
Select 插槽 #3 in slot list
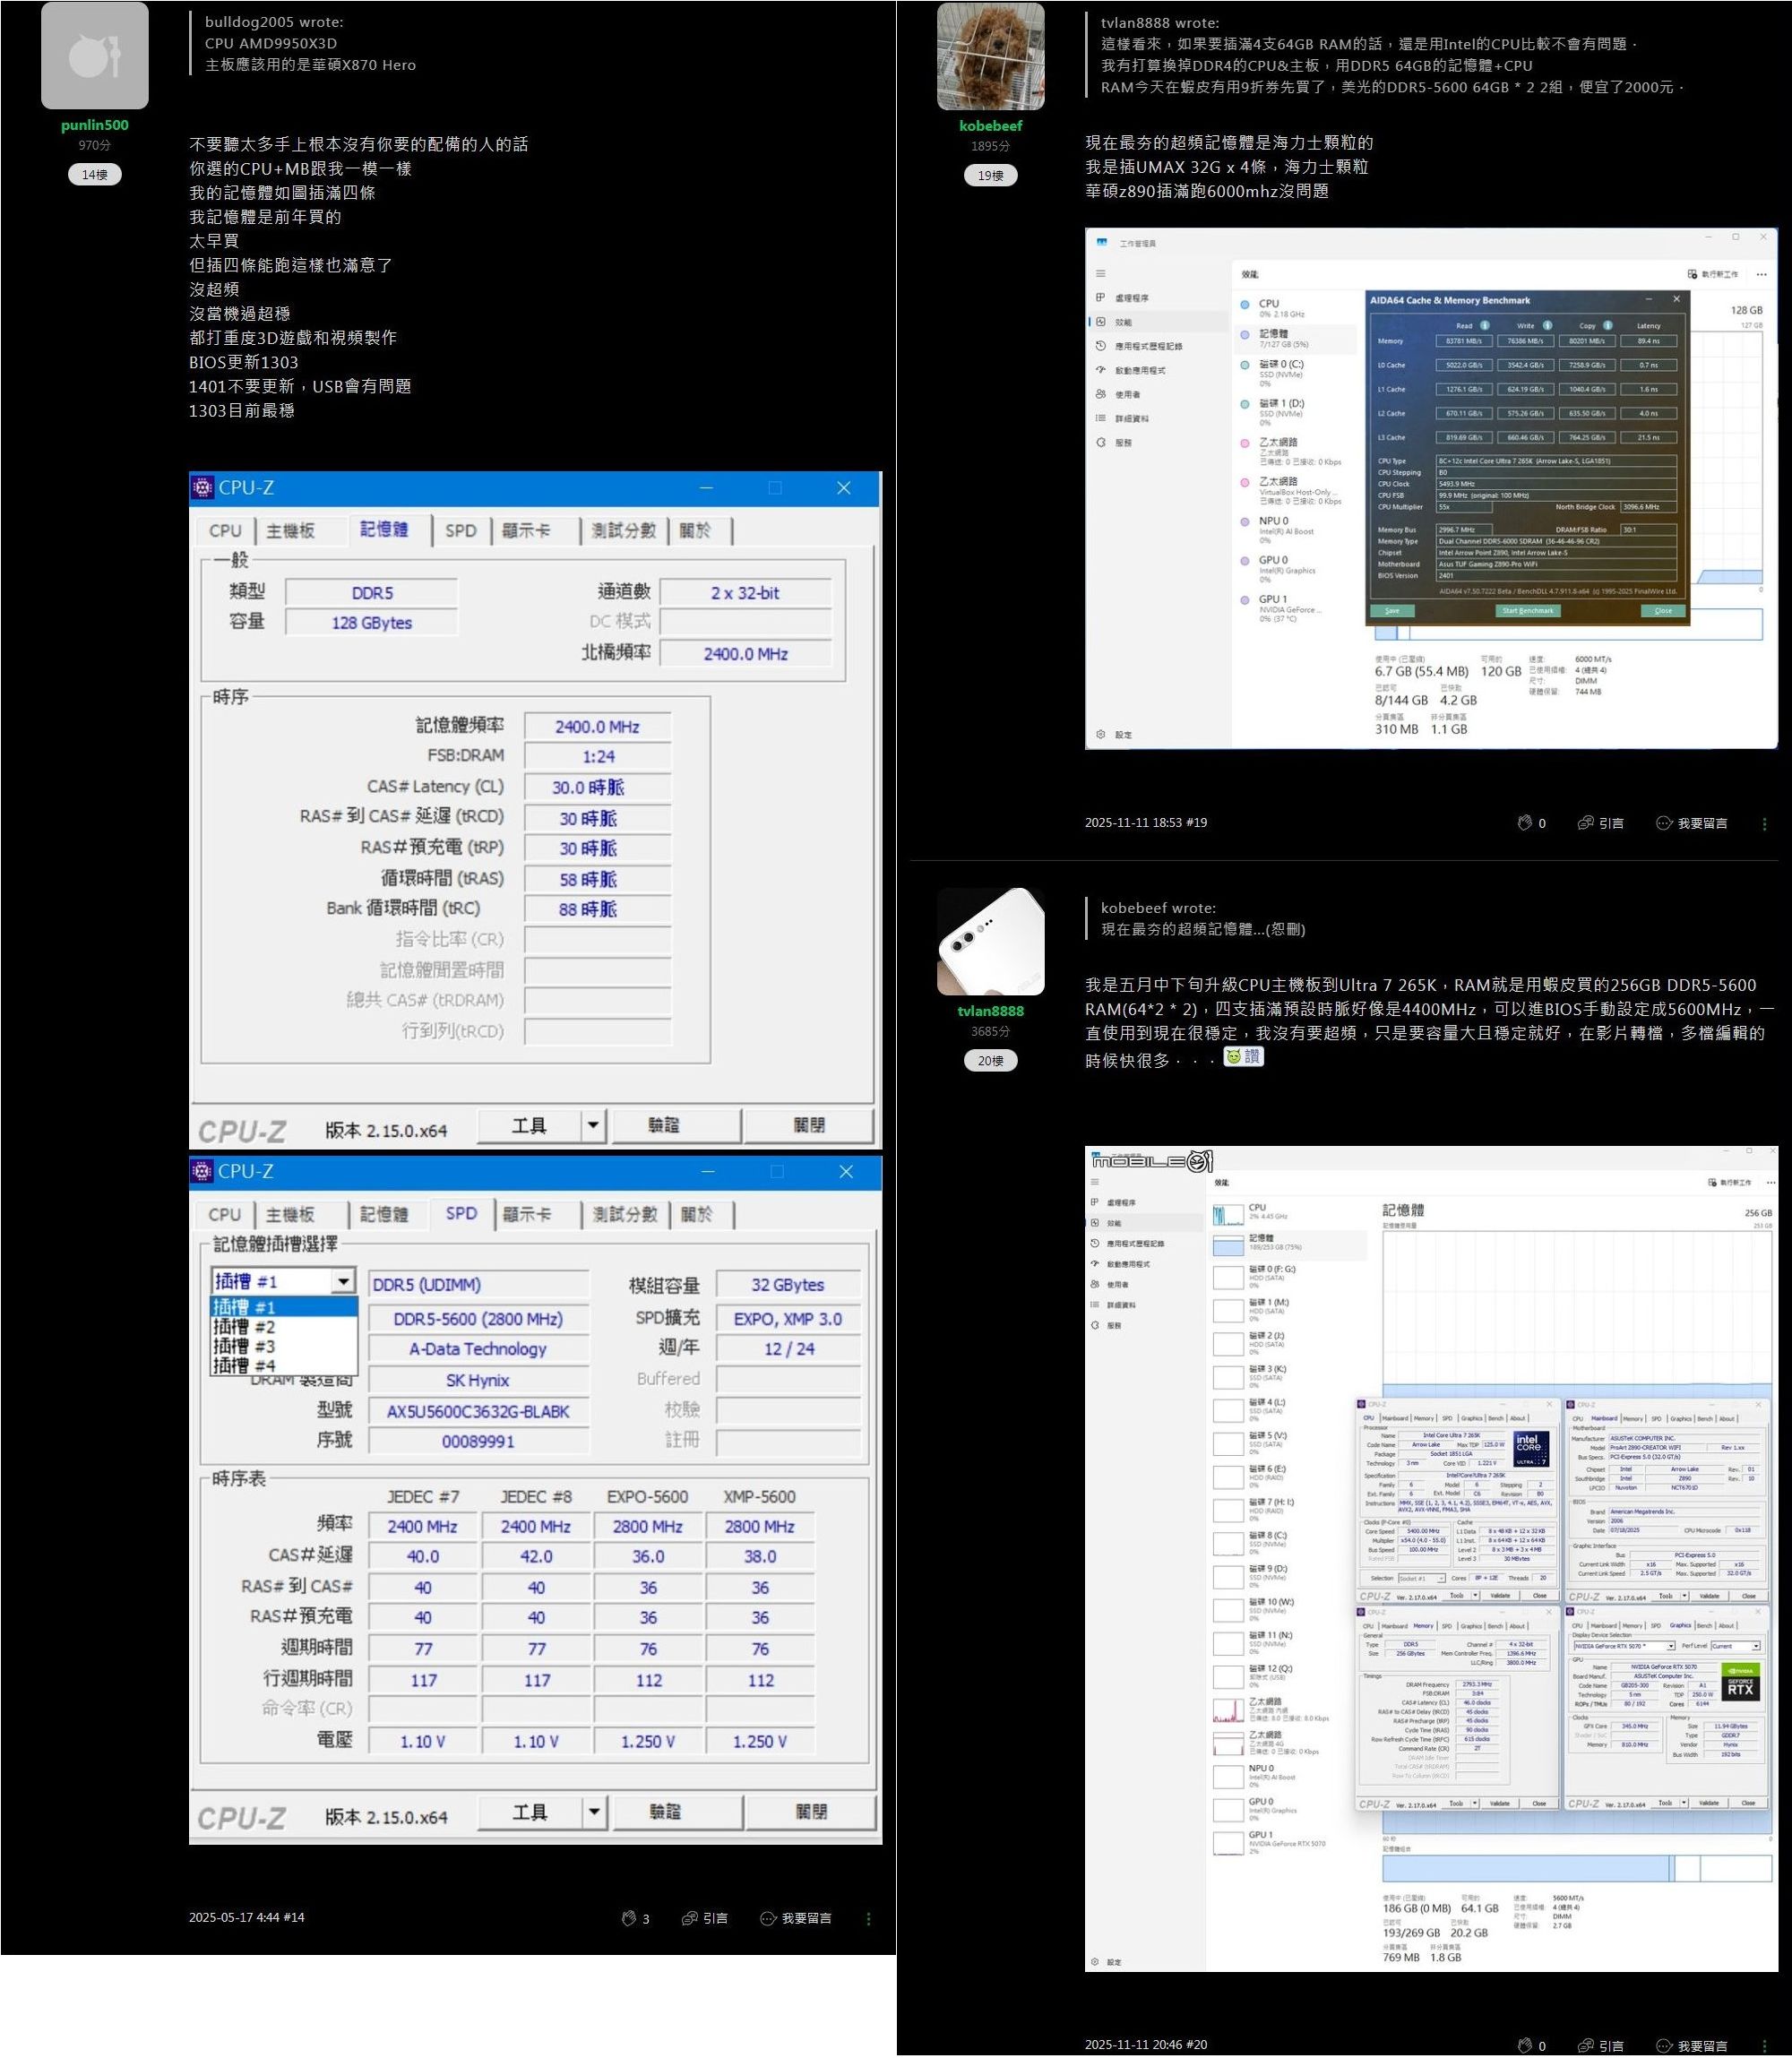[245, 1346]
